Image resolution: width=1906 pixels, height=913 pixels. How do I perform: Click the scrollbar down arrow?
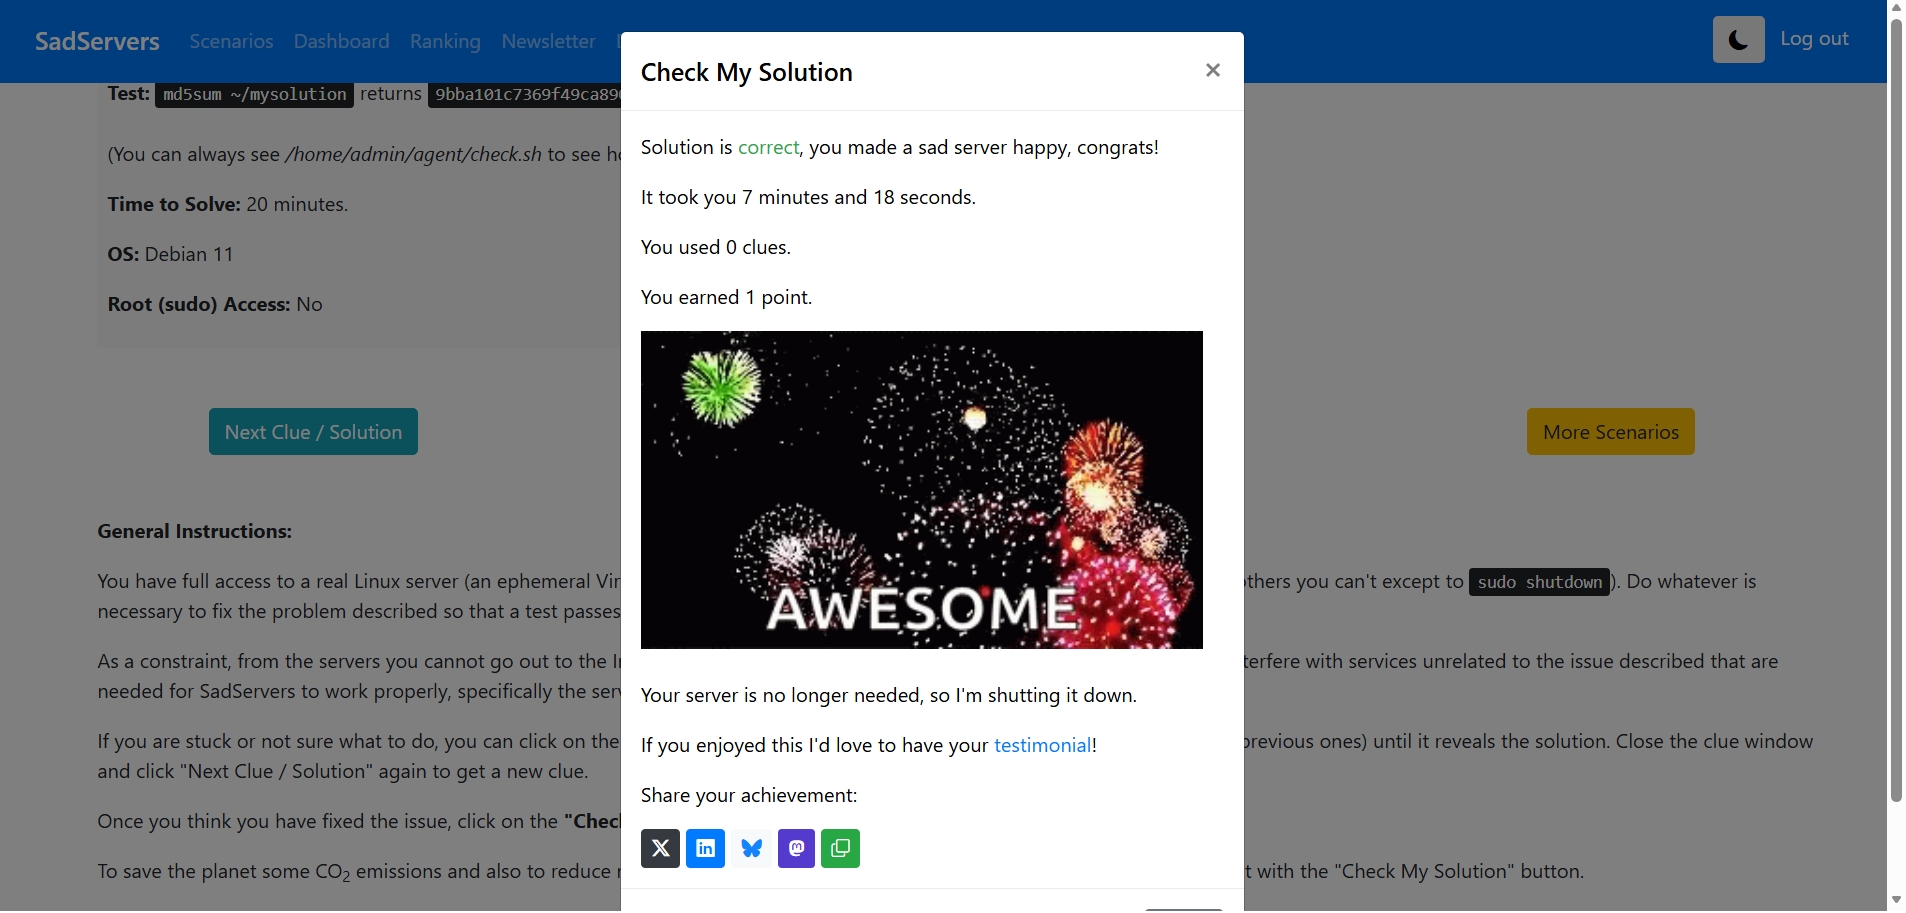coord(1896,901)
